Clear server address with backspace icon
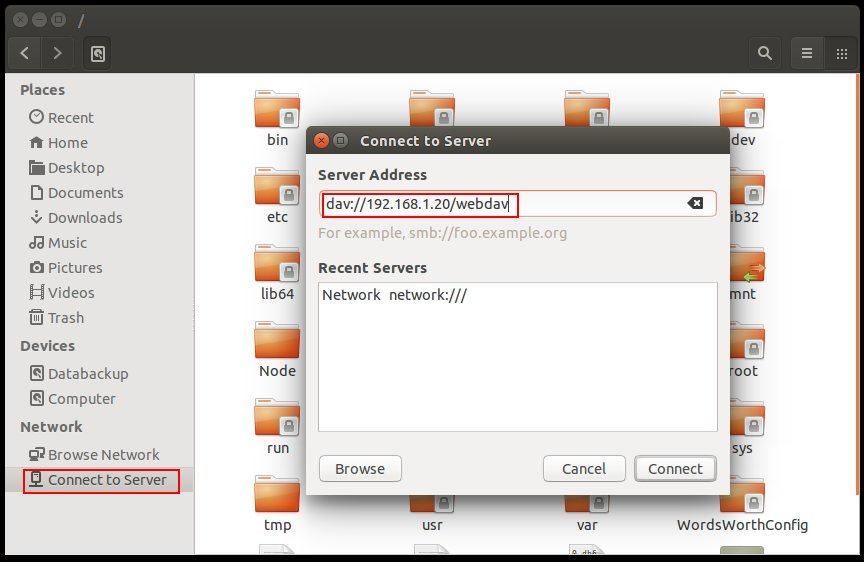Screen dimensions: 864x562 pos(695,203)
